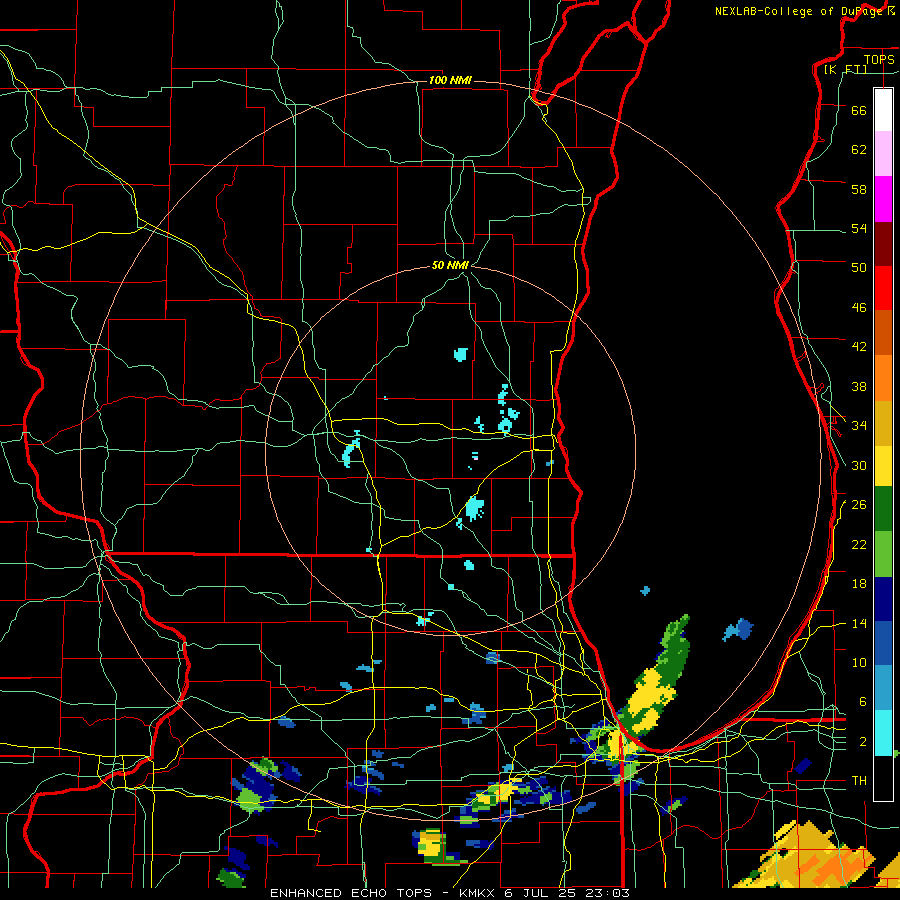
Task: Click the "62" legend value
Action: pos(859,149)
